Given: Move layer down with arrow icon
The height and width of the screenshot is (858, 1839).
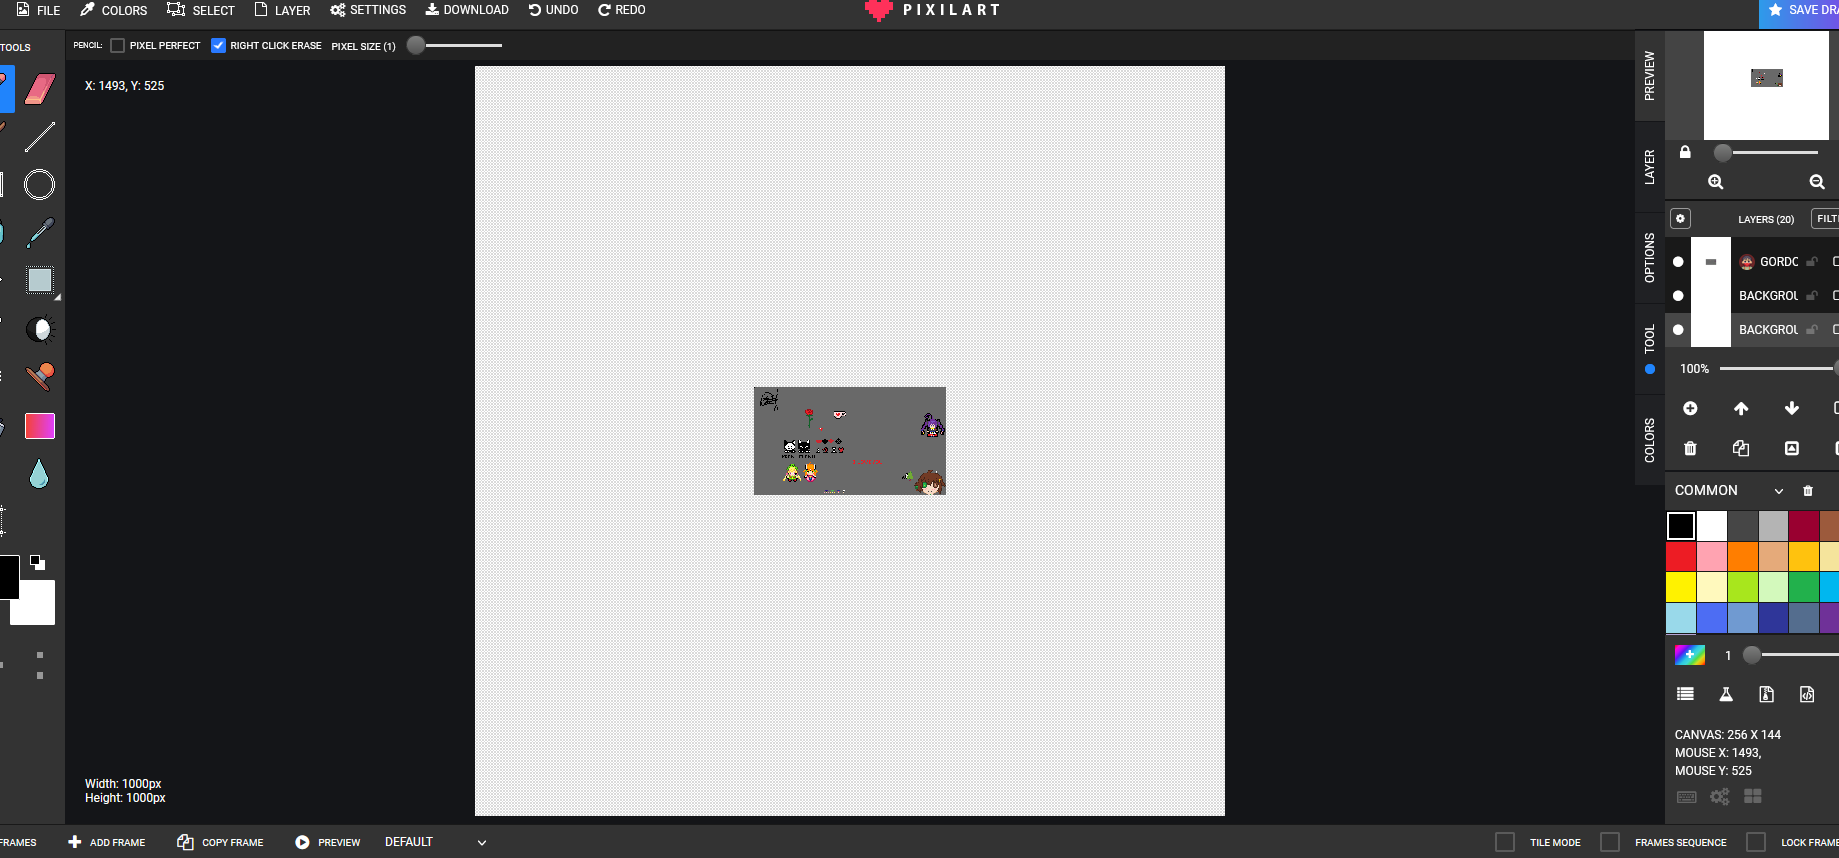Looking at the screenshot, I should coord(1792,408).
